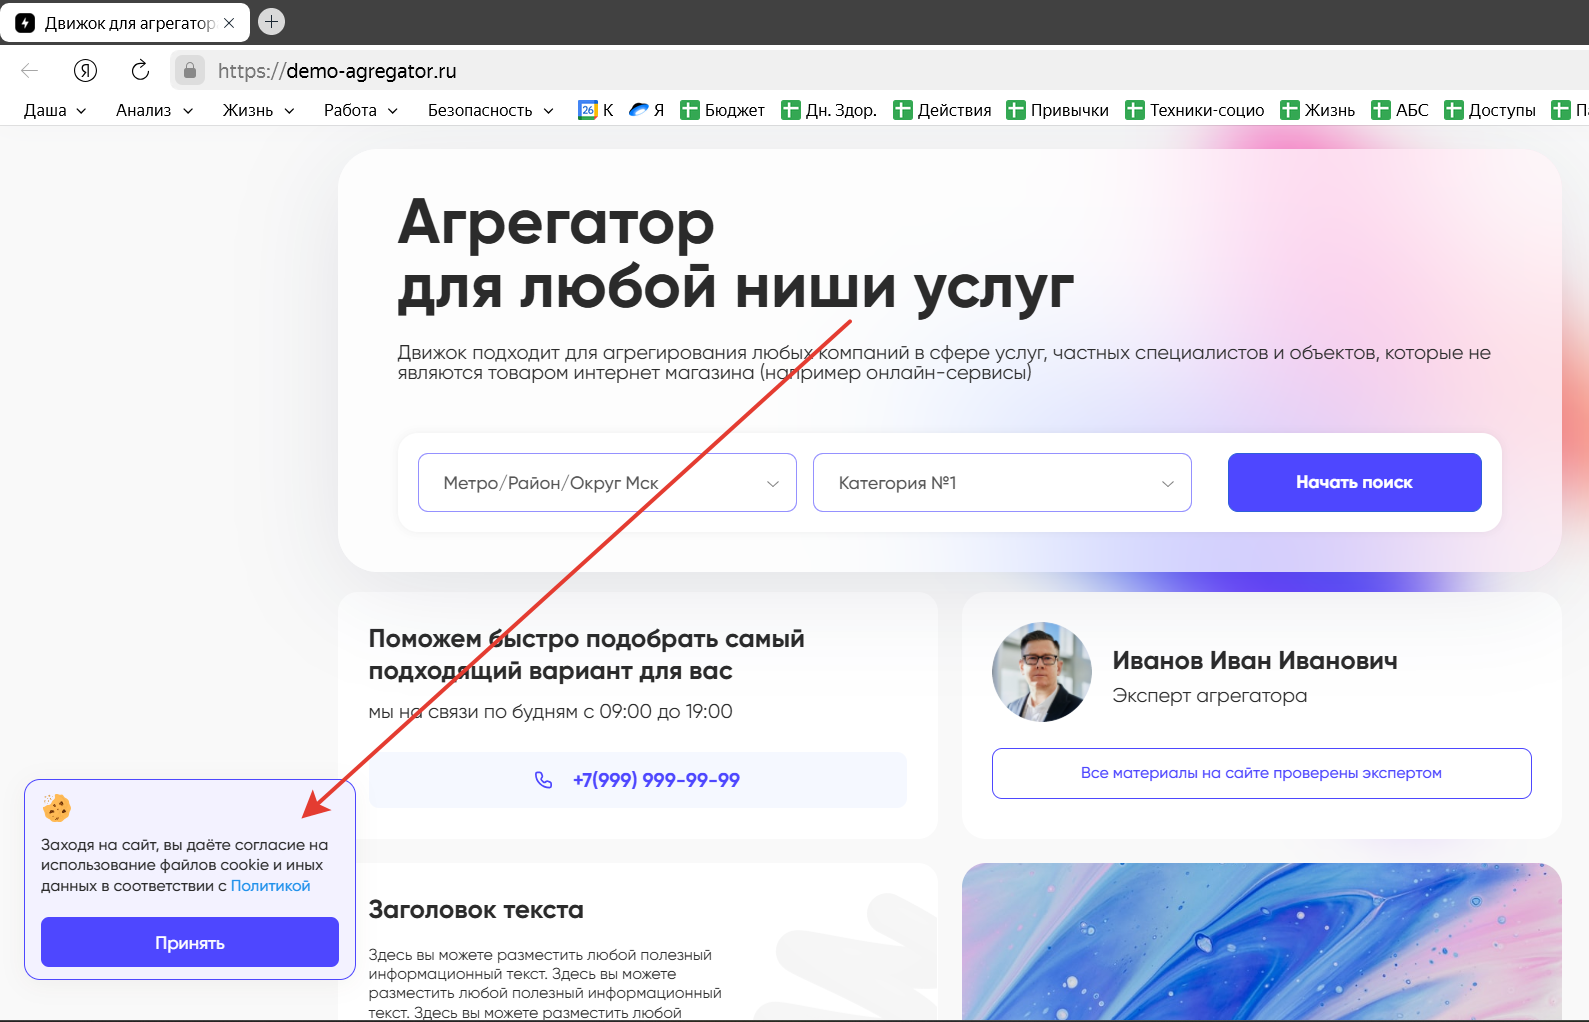The image size is (1589, 1022).
Task: Expand the Даша bookmarks folder
Action: click(x=55, y=110)
